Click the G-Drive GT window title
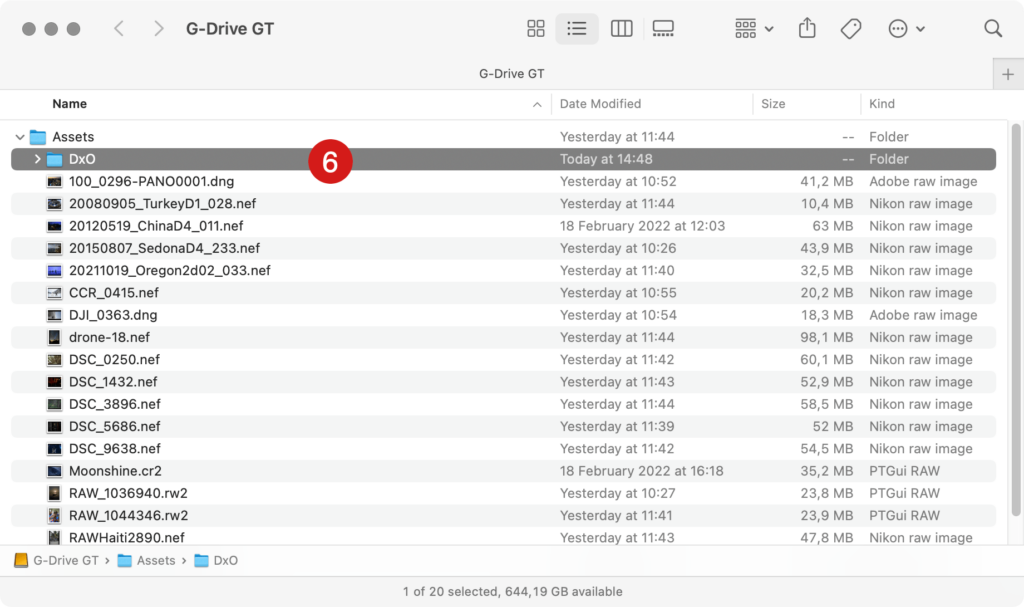Screen dimensions: 1024x607 [x=230, y=29]
